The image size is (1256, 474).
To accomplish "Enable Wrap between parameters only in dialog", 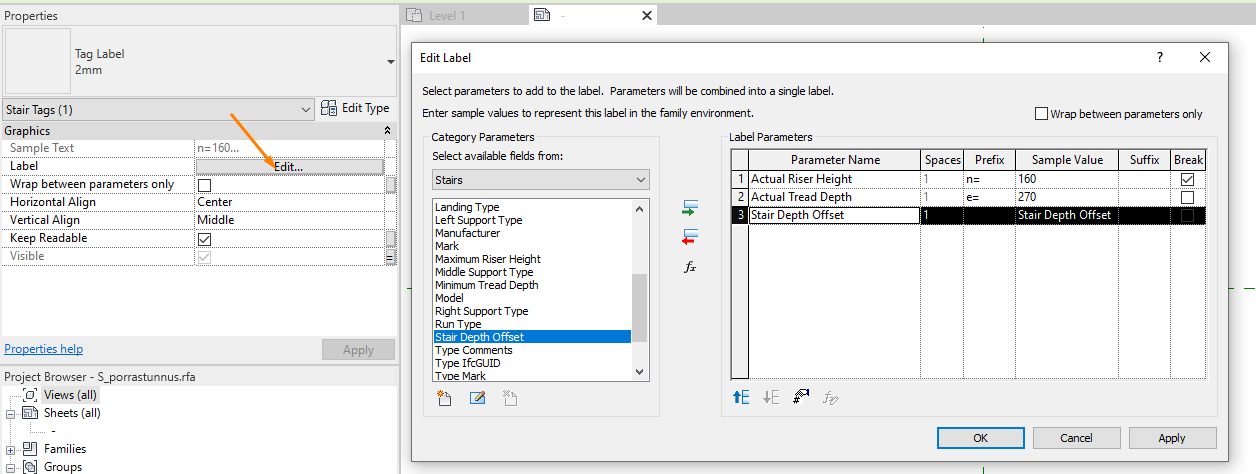I will pyautogui.click(x=1041, y=114).
